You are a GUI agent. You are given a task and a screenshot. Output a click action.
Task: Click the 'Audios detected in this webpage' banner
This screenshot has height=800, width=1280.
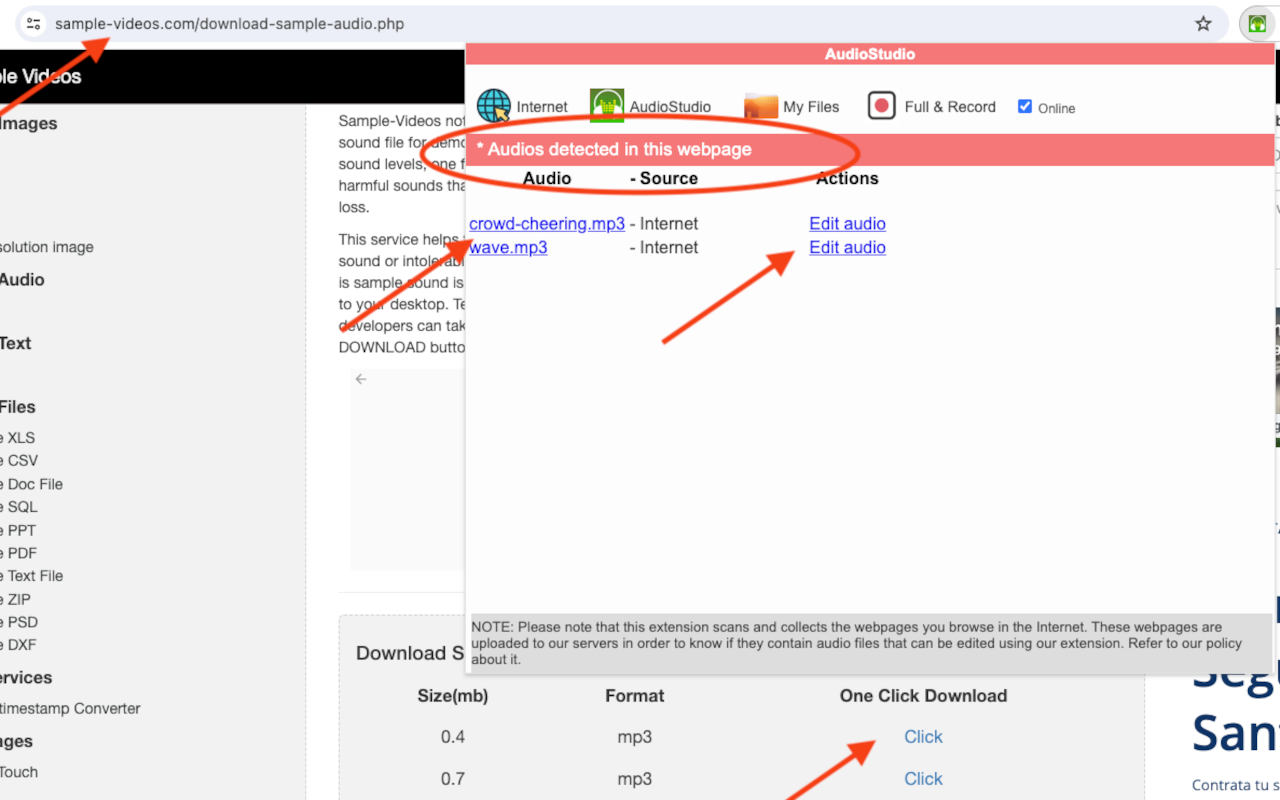click(x=870, y=149)
